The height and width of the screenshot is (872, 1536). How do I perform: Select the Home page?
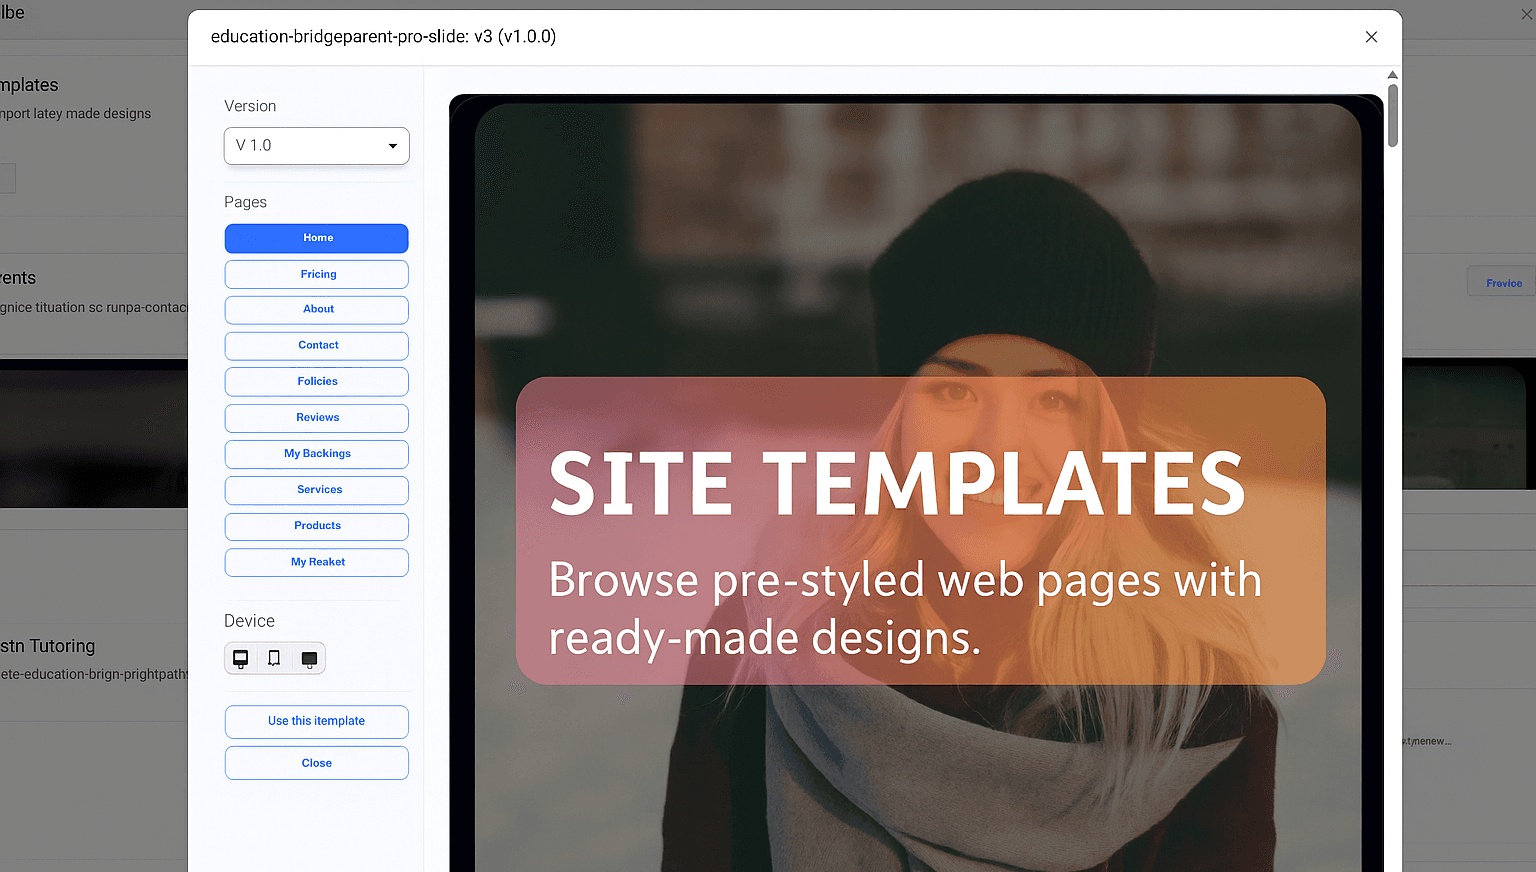tap(317, 238)
